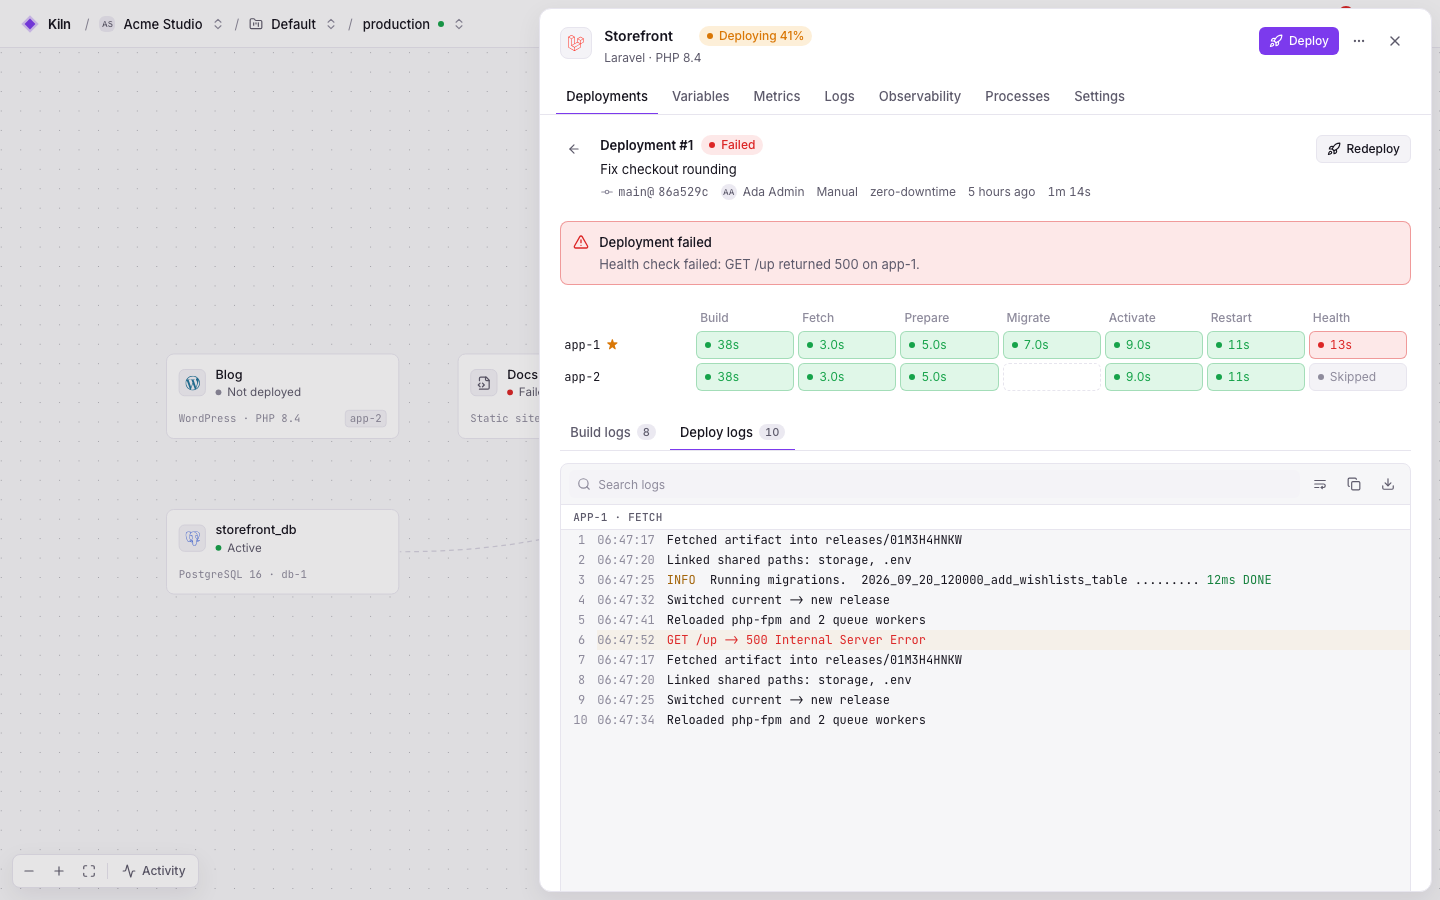Screen dimensions: 1440x900
Task: Go back from Deployment #1 details
Action: (574, 149)
